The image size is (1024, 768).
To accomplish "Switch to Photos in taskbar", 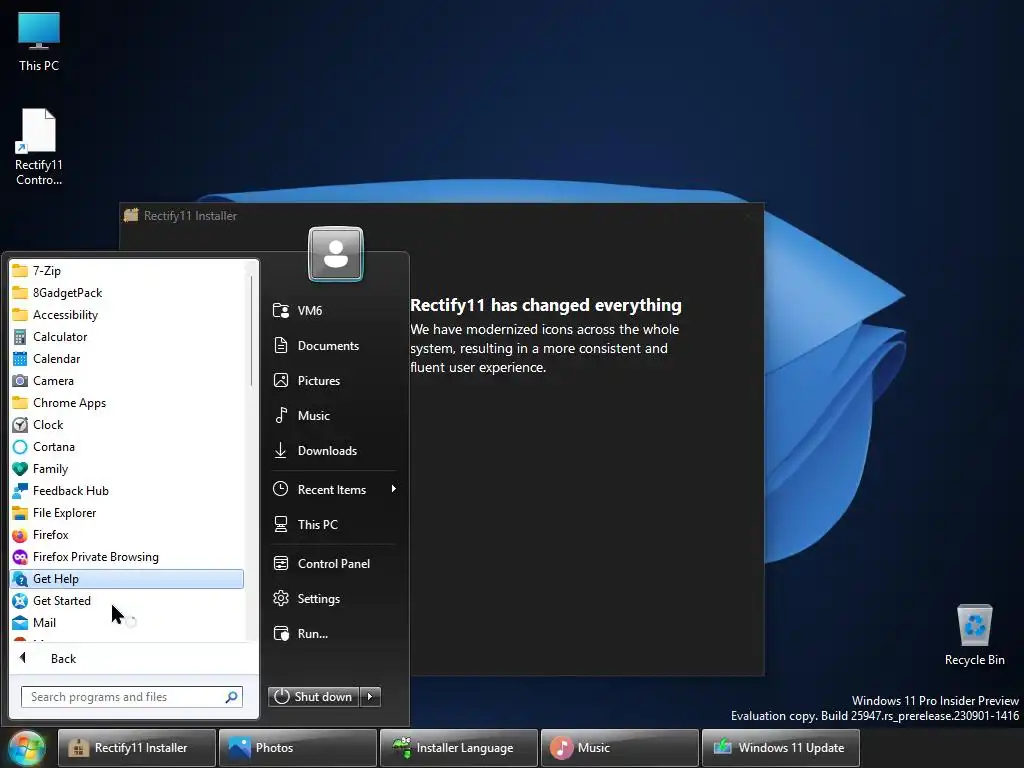I will point(298,748).
